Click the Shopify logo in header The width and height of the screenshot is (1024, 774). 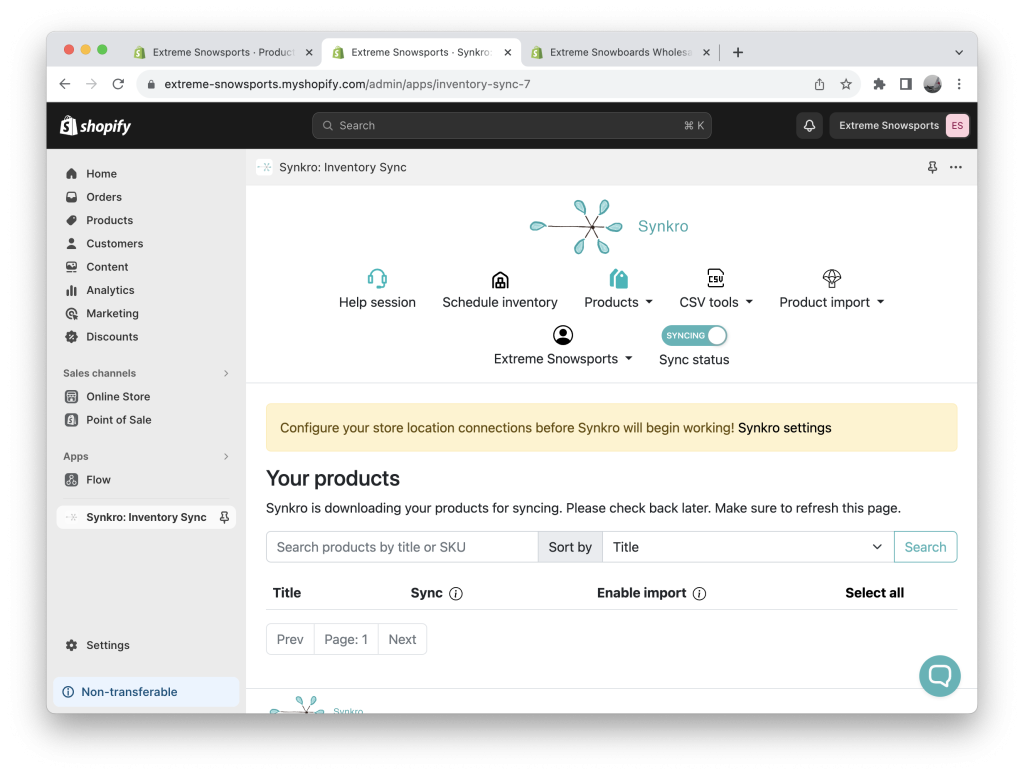(x=95, y=125)
